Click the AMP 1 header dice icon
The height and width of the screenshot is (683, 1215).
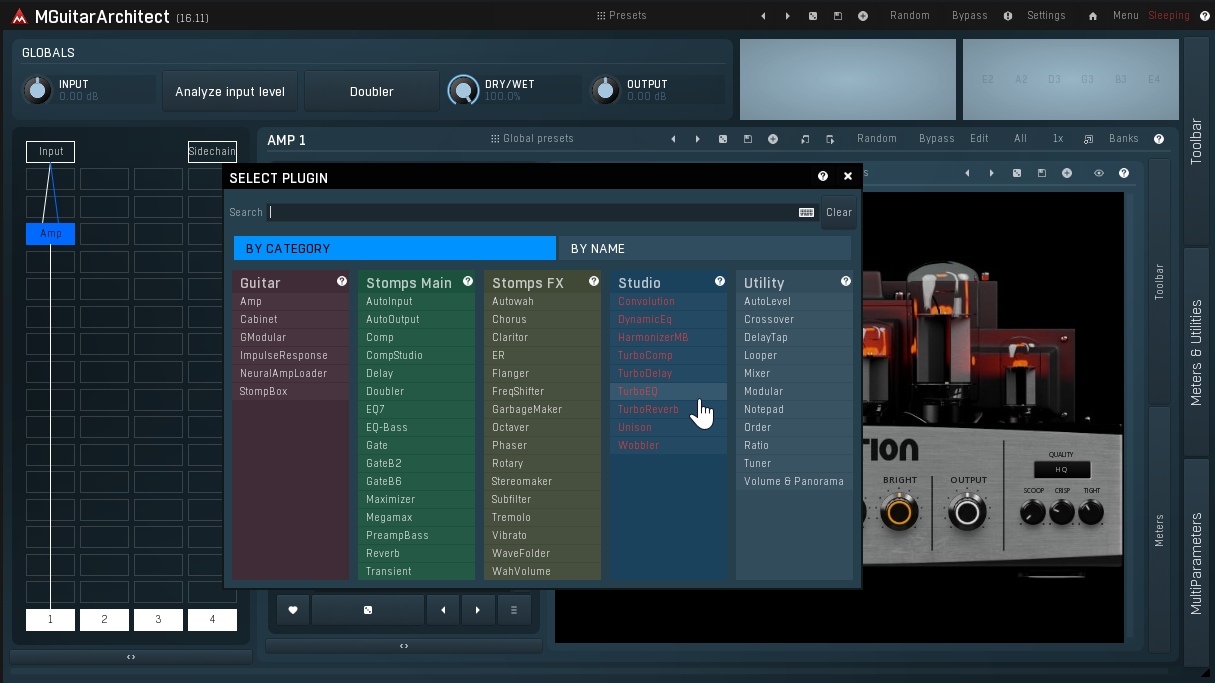[723, 139]
